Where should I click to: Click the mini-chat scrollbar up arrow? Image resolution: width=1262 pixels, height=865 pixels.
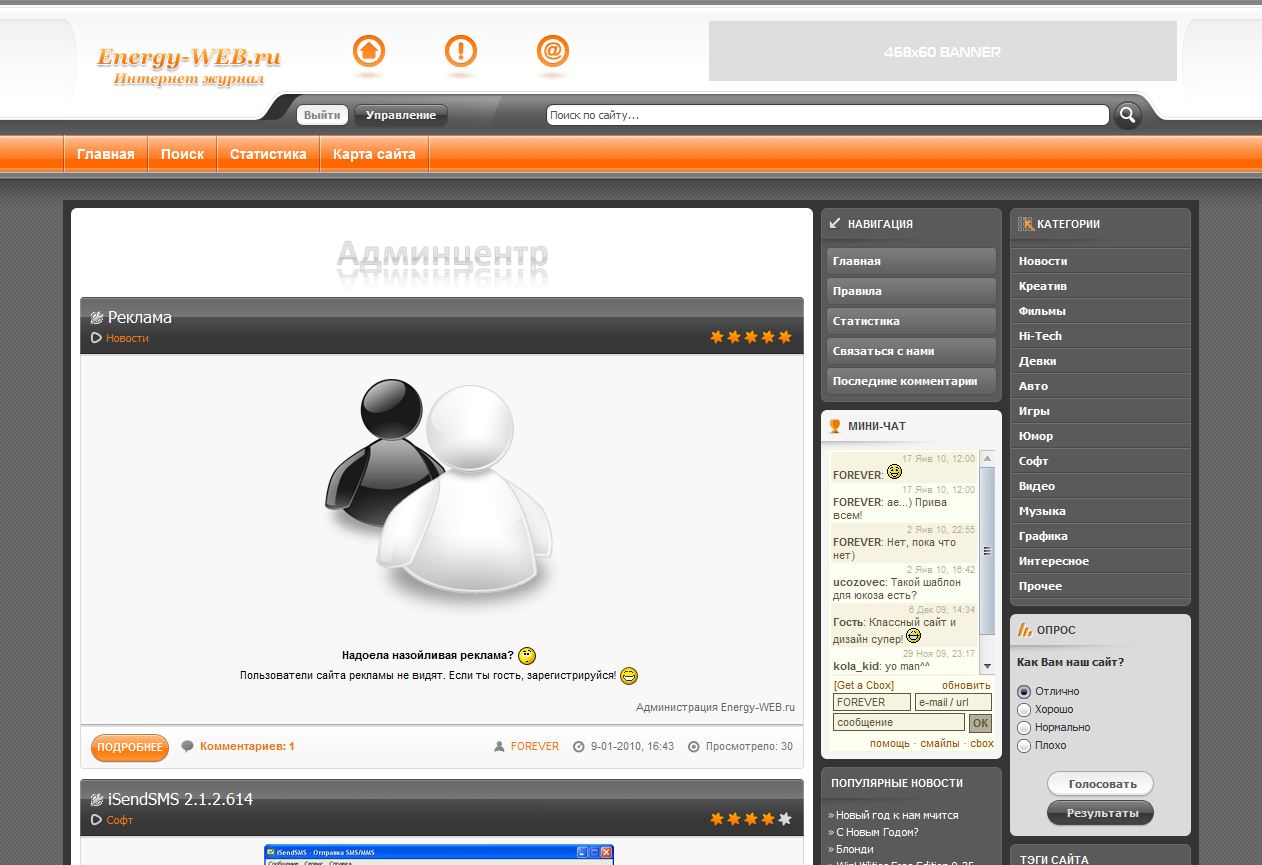pyautogui.click(x=987, y=459)
